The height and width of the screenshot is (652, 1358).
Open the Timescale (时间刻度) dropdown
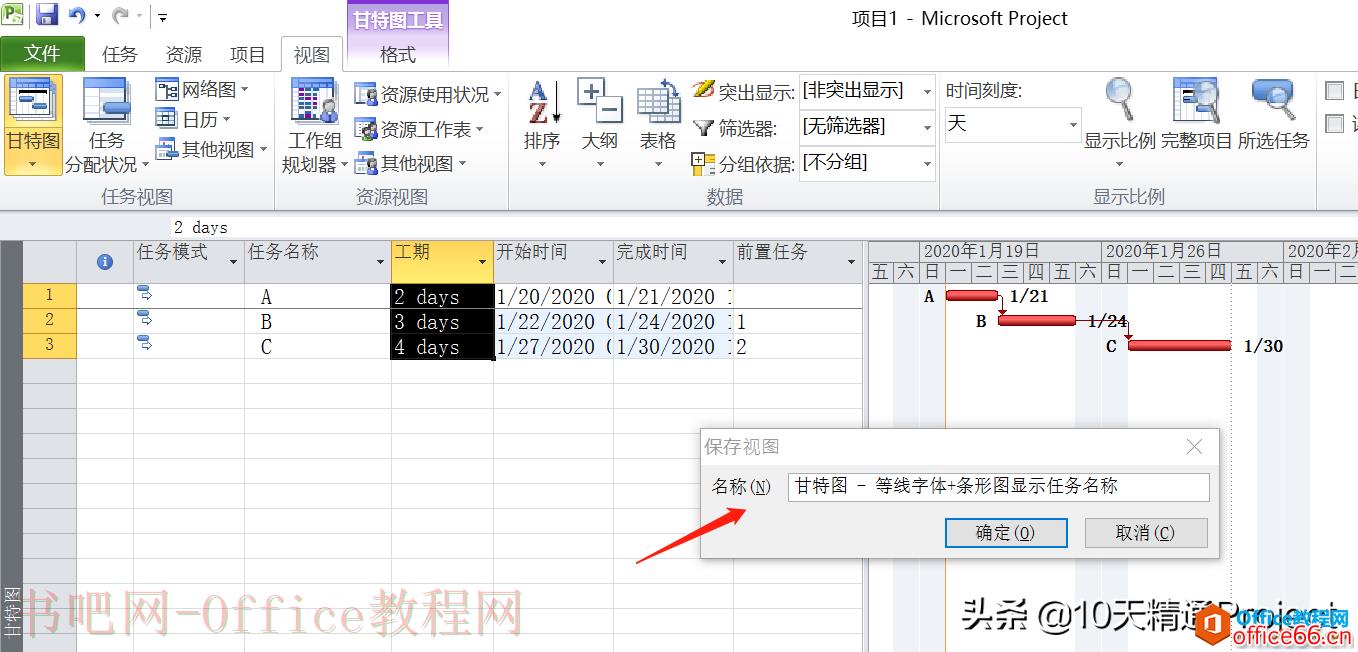(x=1073, y=125)
